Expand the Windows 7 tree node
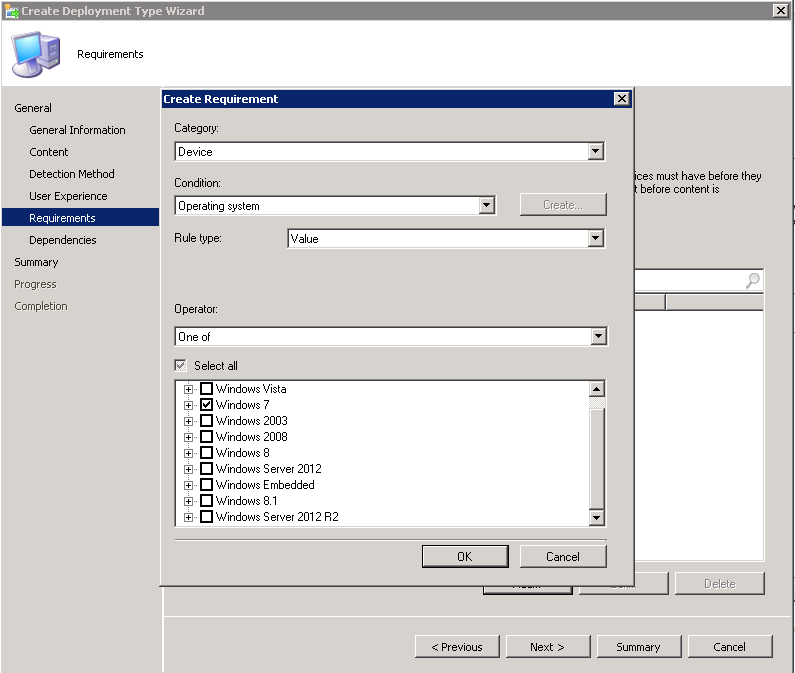795x673 pixels. pos(188,405)
